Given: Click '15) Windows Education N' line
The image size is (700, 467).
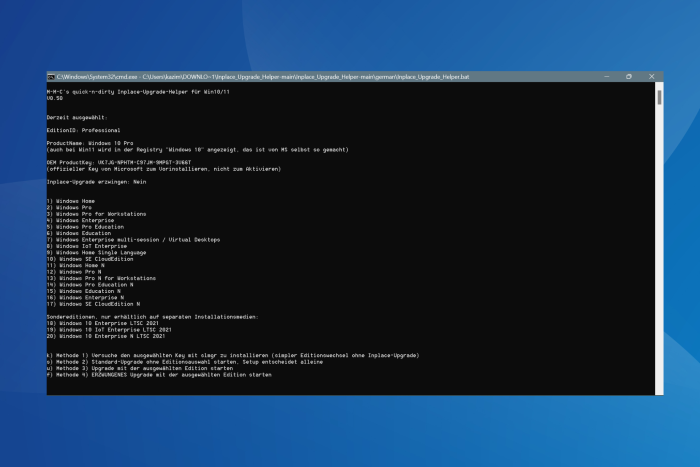Looking at the screenshot, I should click(83, 291).
